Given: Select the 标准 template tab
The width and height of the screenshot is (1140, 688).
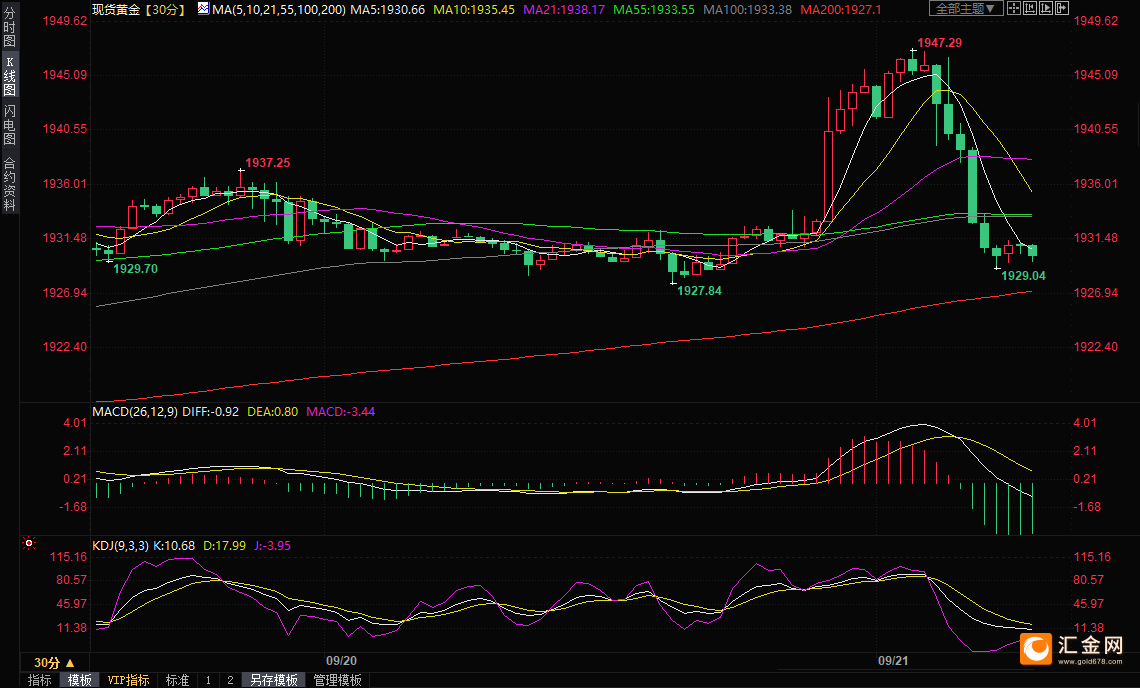Looking at the screenshot, I should point(177,680).
